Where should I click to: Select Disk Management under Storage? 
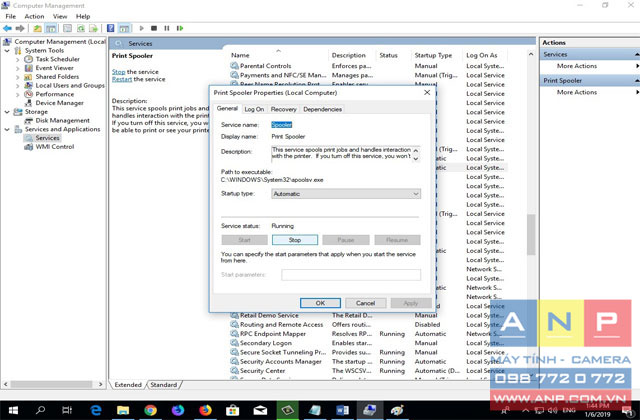[62, 120]
